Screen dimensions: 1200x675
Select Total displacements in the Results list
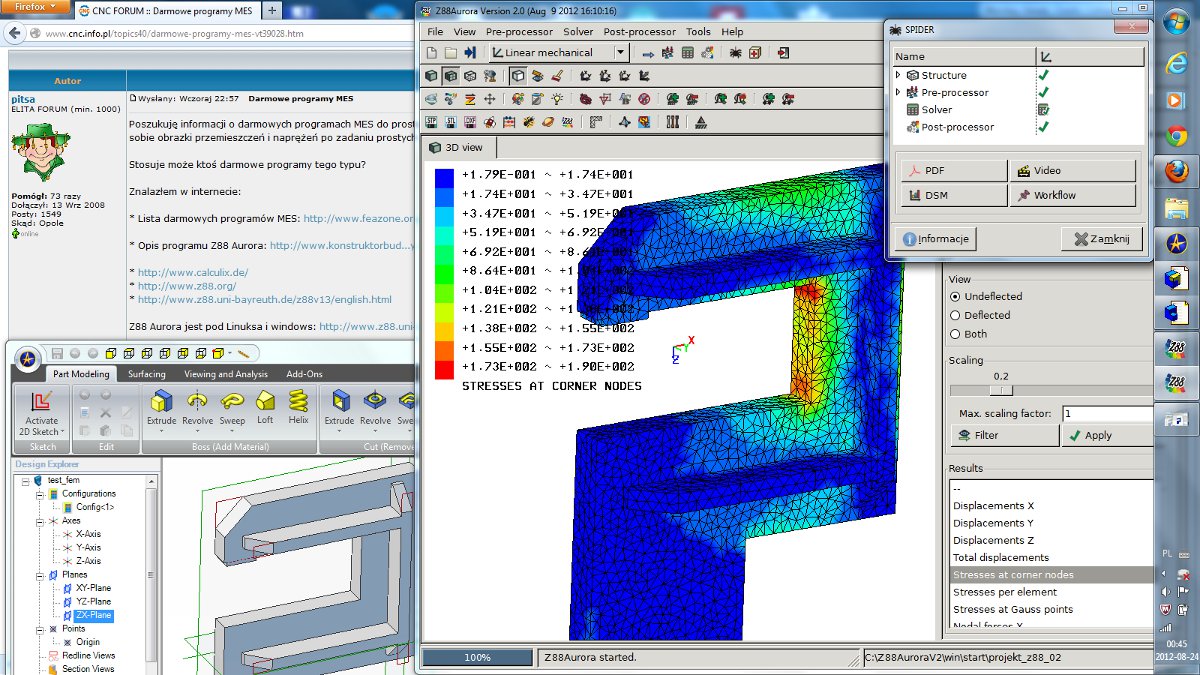[1050, 558]
